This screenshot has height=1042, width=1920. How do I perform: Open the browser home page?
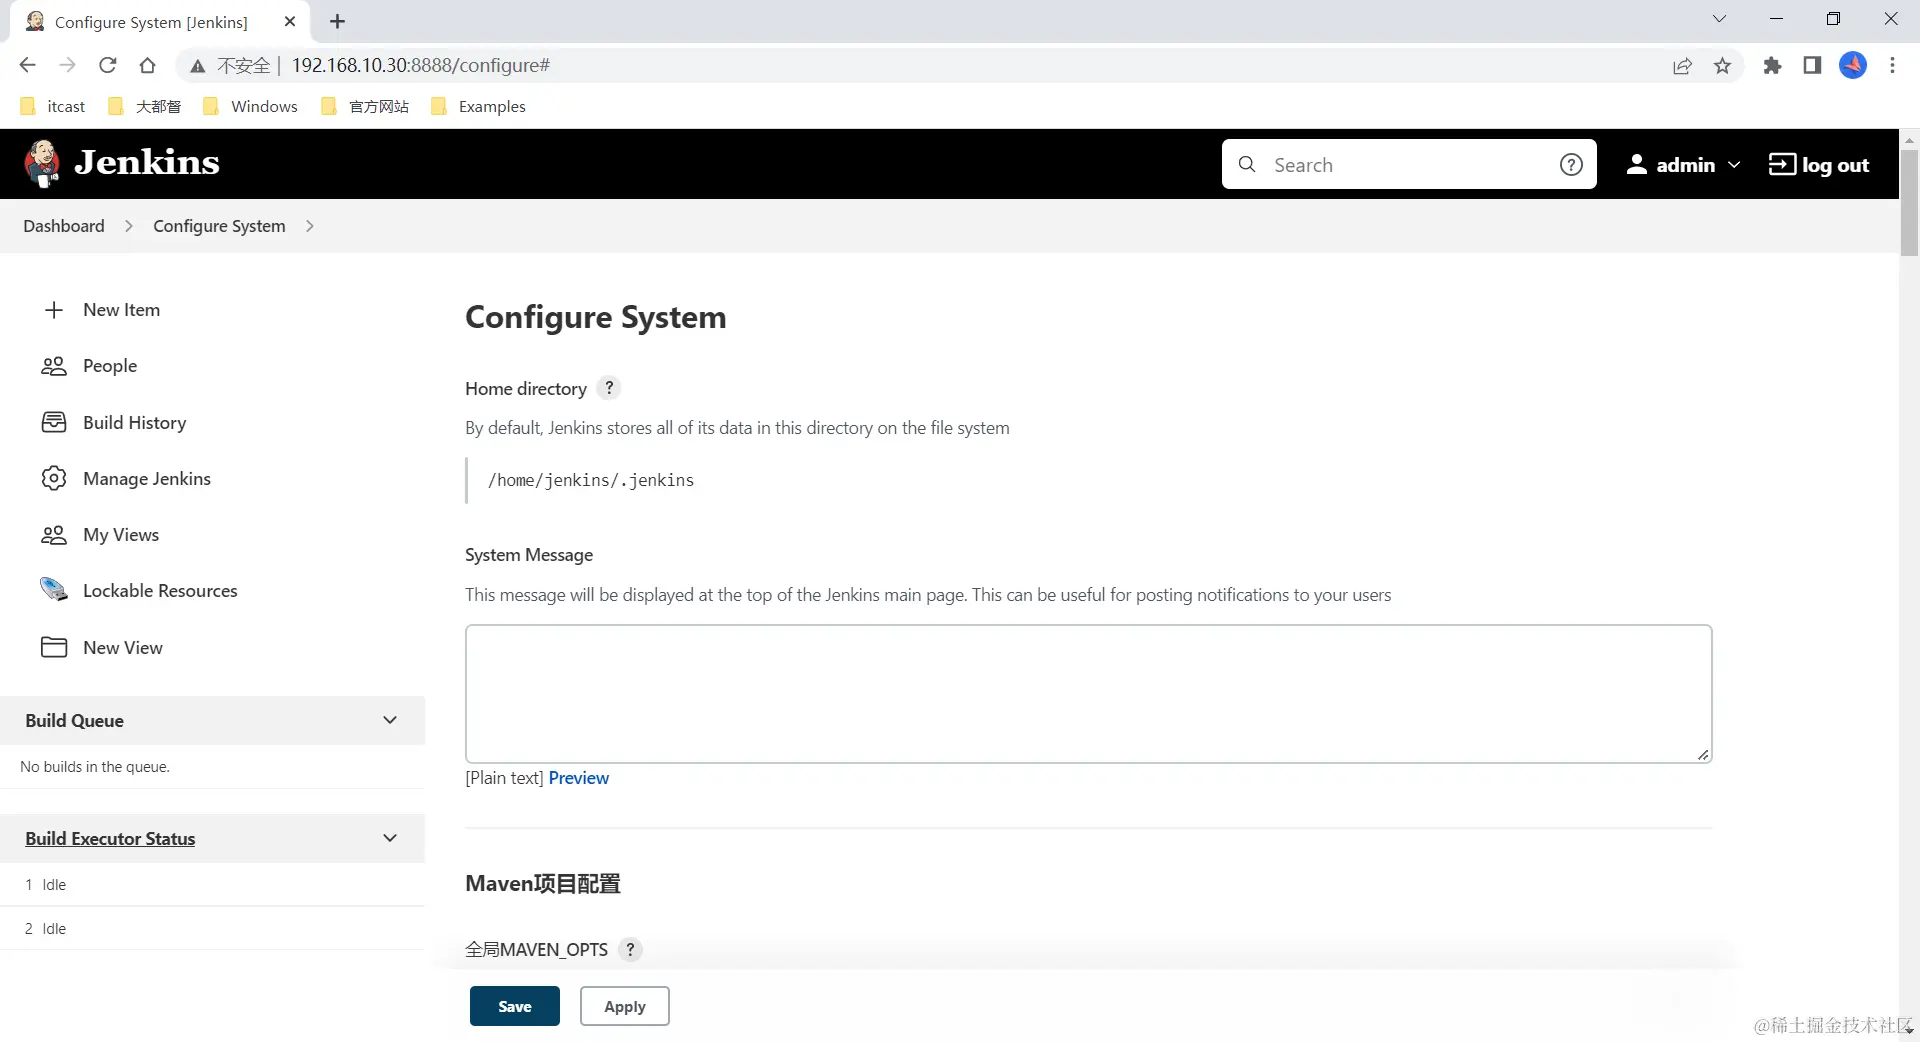(147, 65)
